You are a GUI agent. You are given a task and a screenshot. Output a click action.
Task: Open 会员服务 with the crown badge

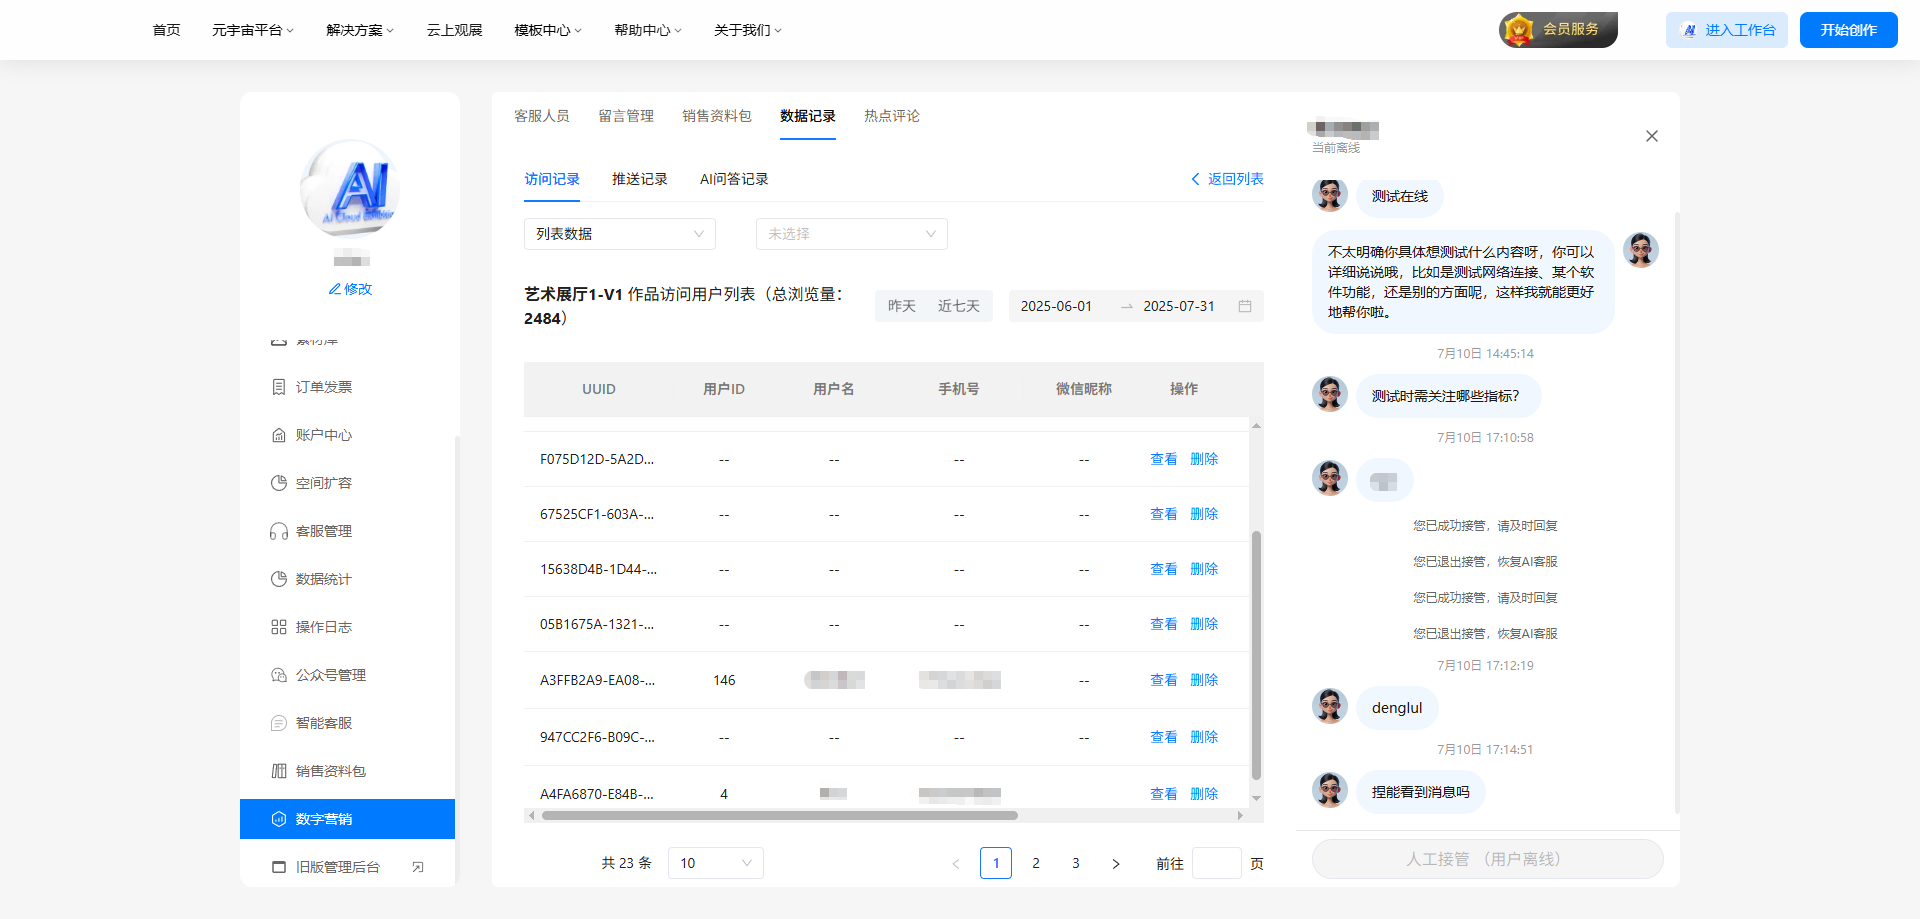pyautogui.click(x=1558, y=30)
